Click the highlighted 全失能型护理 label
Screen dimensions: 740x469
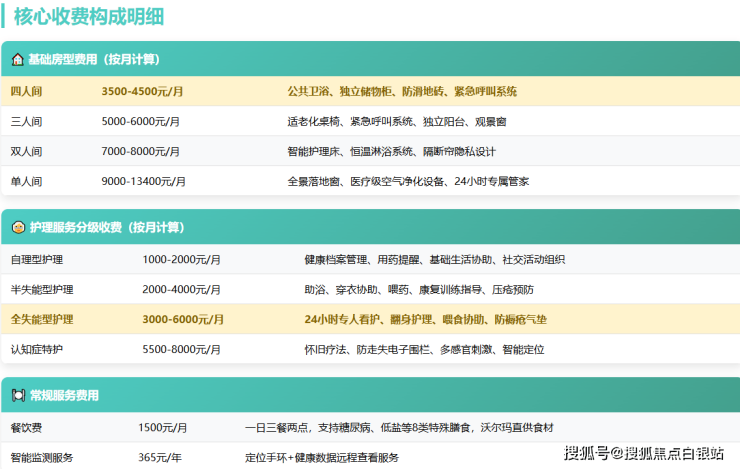[x=41, y=319]
